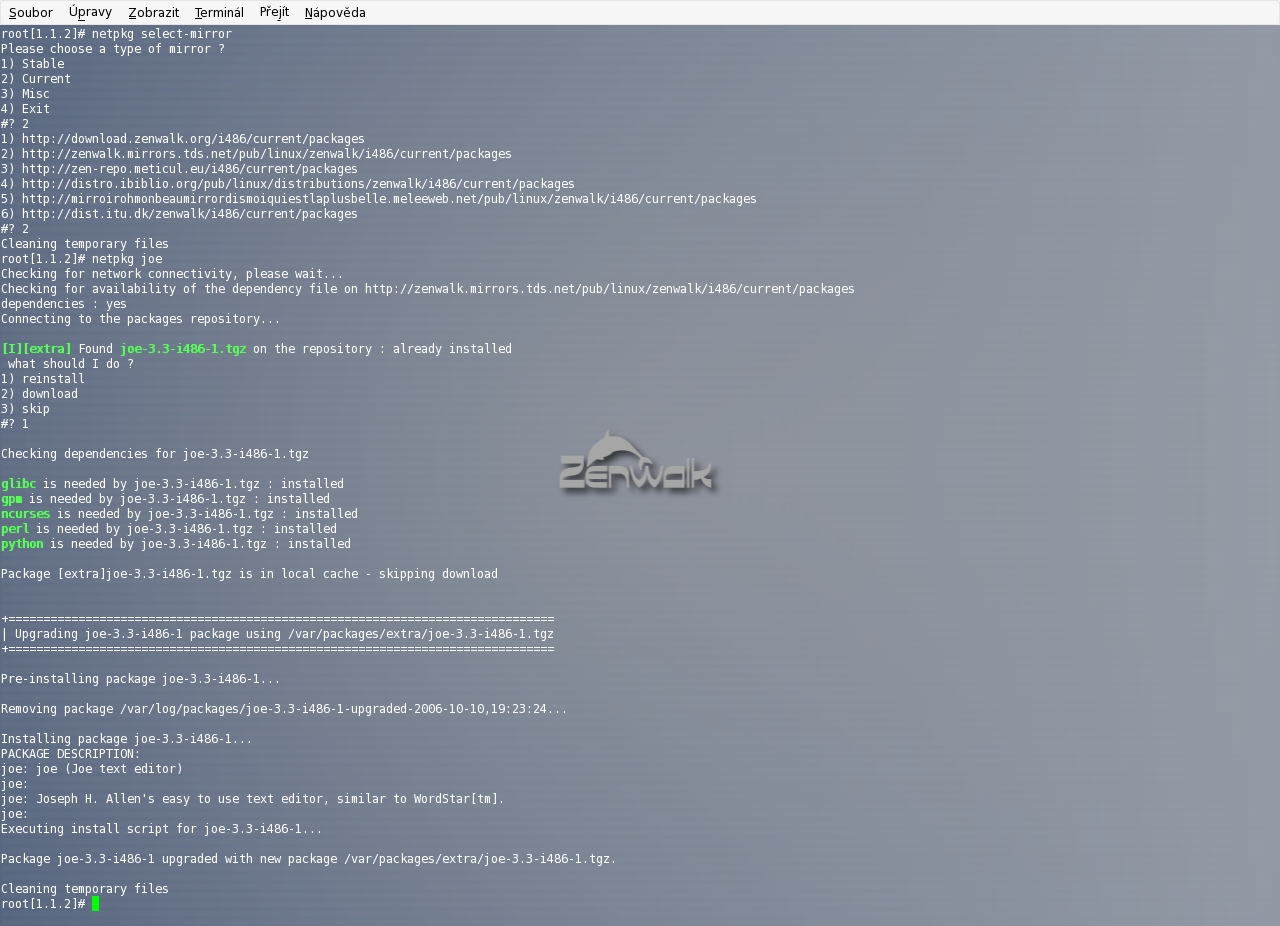
Task: Click the 'Upgrading joe-3.3-i486-1 package' banner line
Action: [277, 634]
